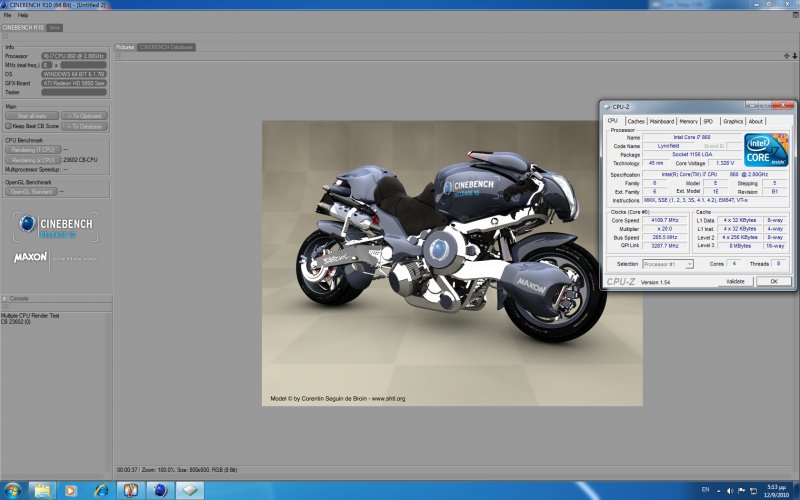800x500 pixels.
Task: Switch to the Pictures tab
Action: click(124, 47)
